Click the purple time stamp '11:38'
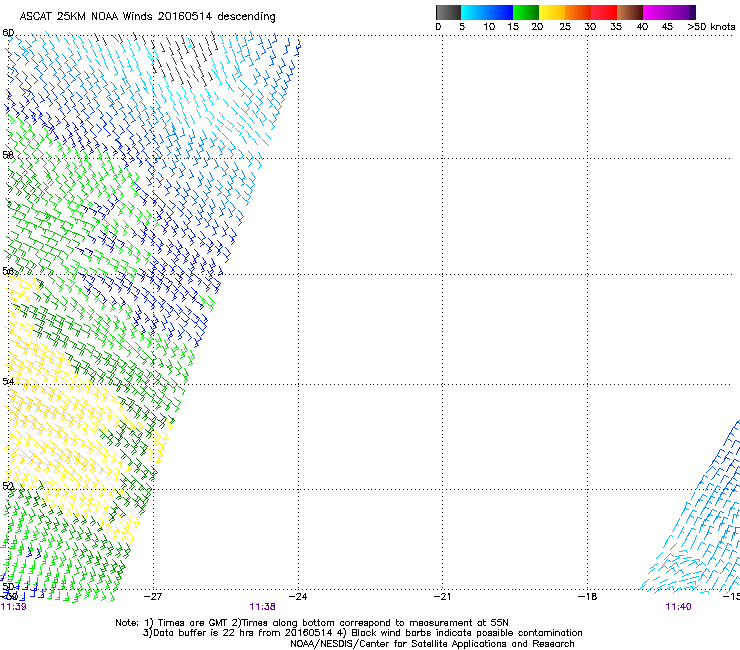740x650 pixels. coord(262,607)
